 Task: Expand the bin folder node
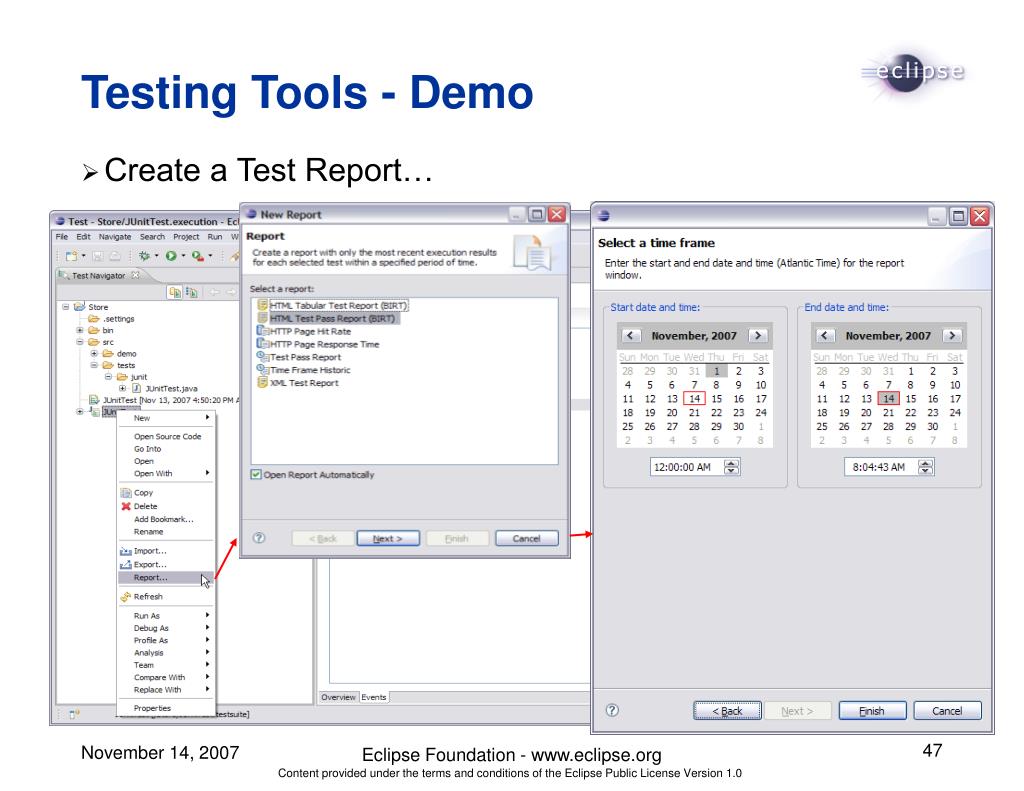tap(80, 331)
